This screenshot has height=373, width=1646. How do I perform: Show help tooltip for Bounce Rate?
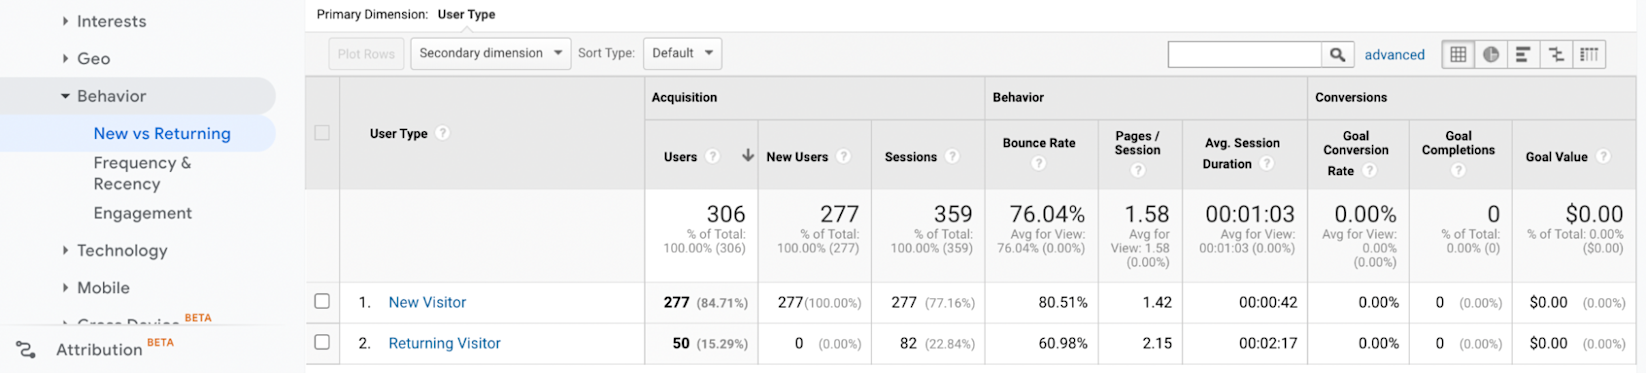pos(1038,164)
